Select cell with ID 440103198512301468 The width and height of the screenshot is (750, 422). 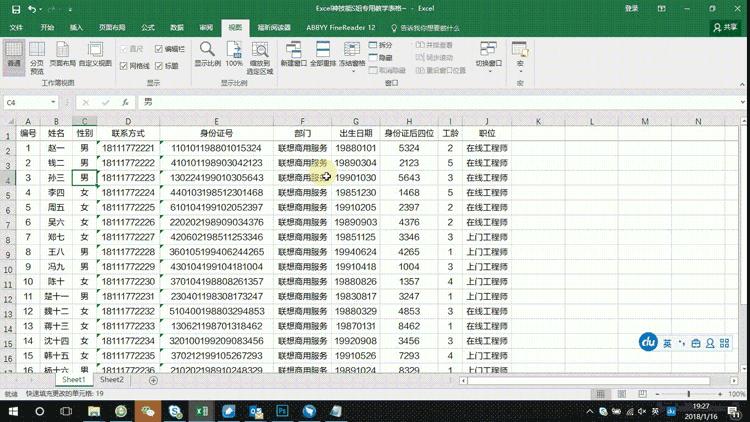(x=216, y=192)
